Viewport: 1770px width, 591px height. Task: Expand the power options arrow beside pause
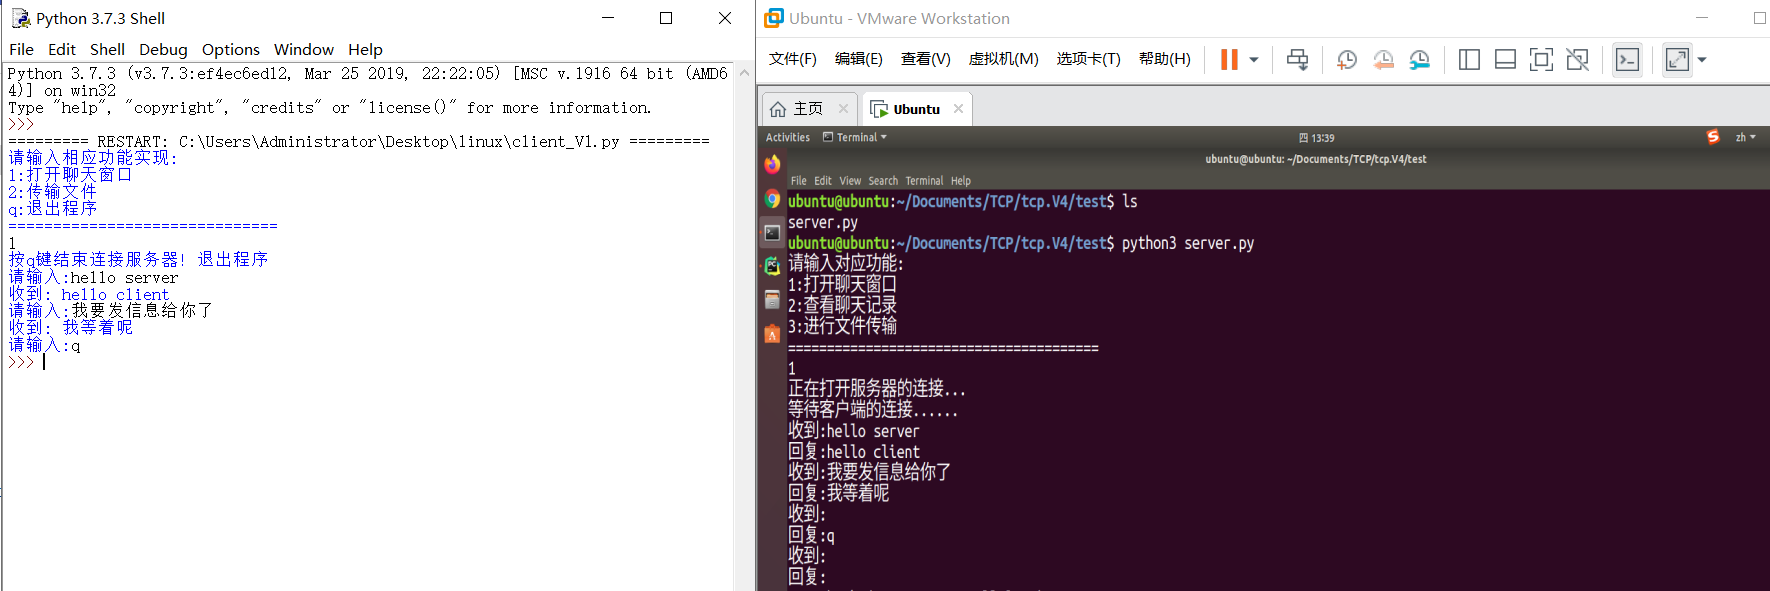1254,60
